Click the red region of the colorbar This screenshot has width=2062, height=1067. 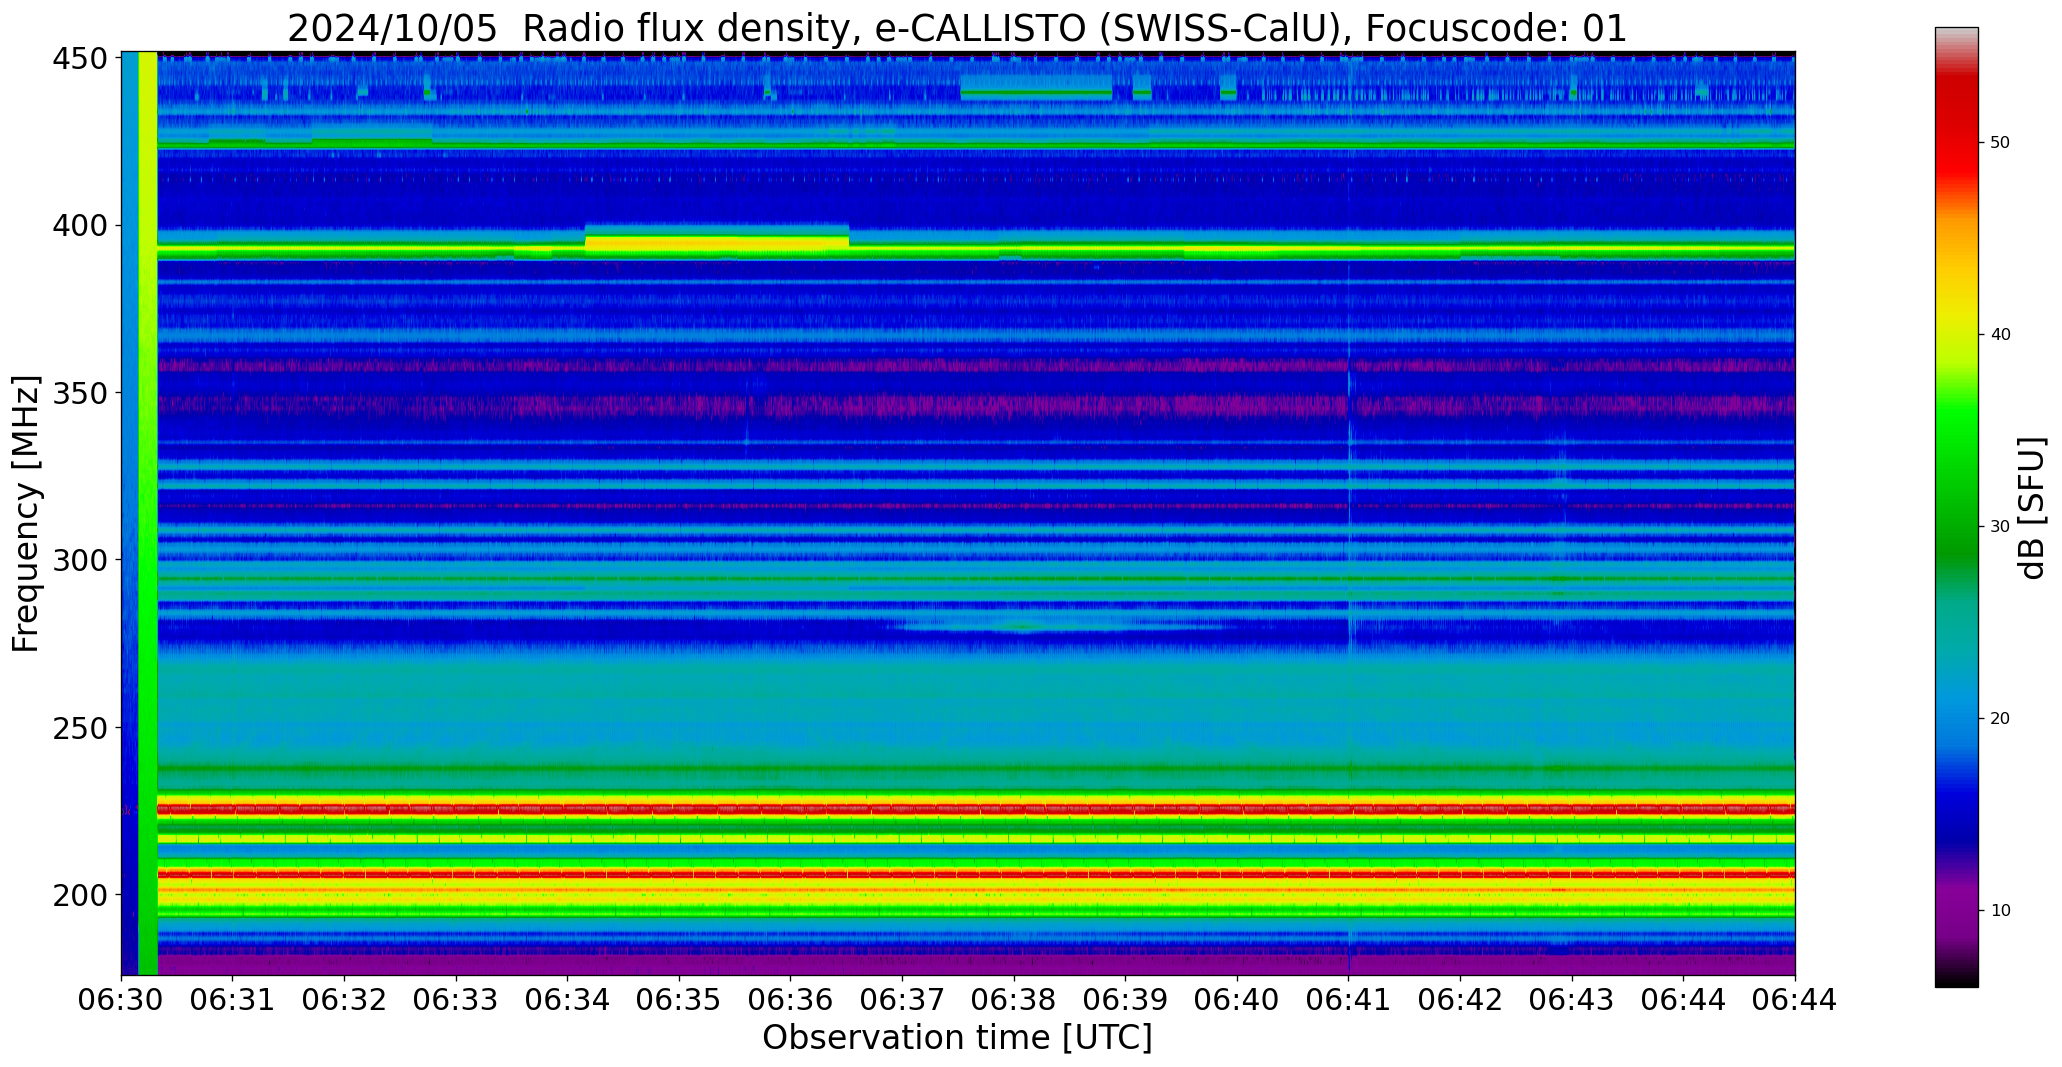[1956, 135]
